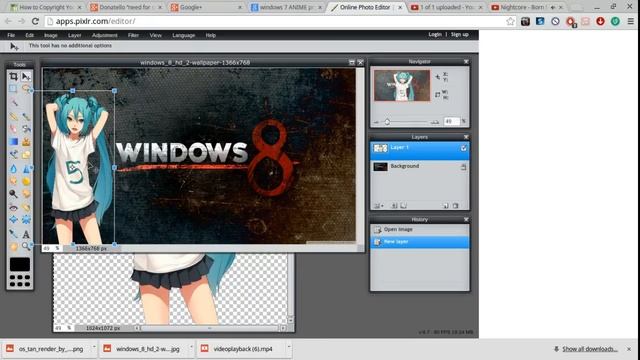Select the Sharpen triangle tool
The image size is (640, 360).
pyautogui.click(x=26, y=169)
